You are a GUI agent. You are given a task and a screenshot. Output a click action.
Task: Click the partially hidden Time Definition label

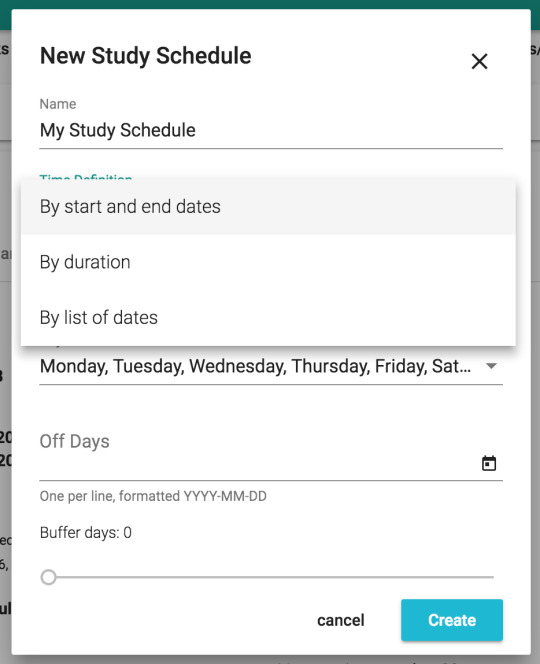pyautogui.click(x=86, y=177)
